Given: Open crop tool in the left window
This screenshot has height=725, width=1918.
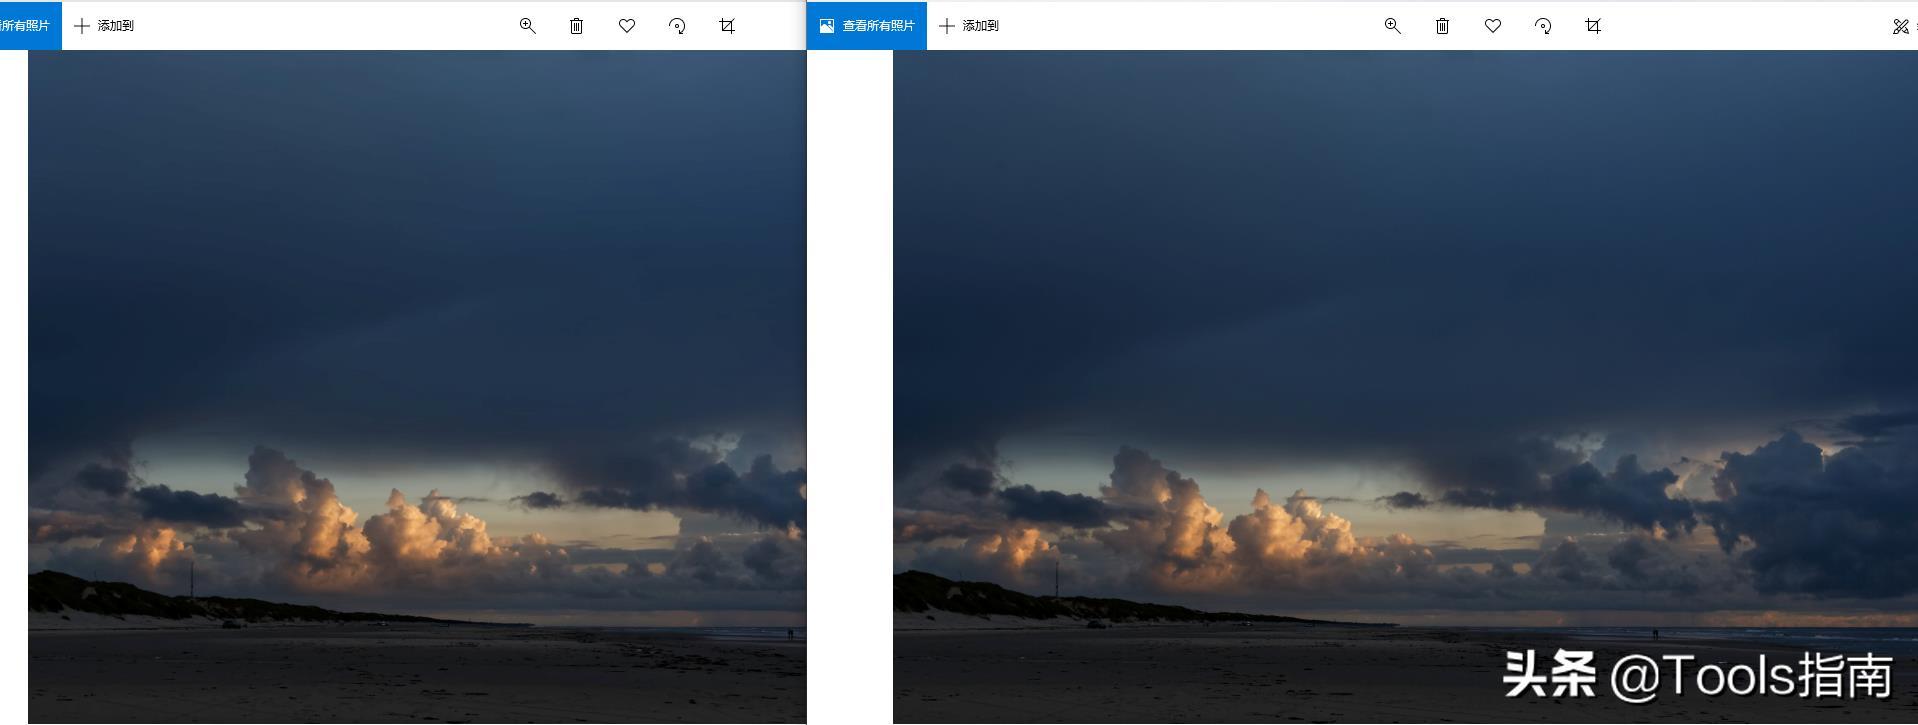Looking at the screenshot, I should [x=727, y=26].
